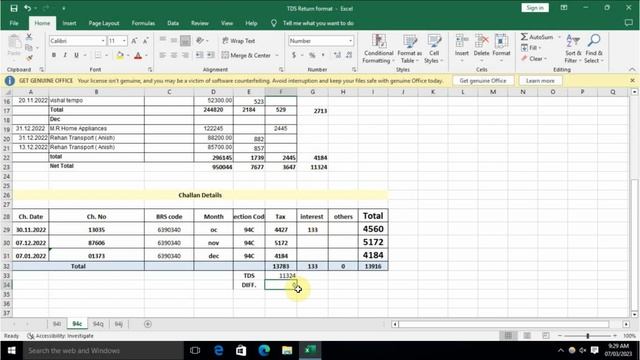The height and width of the screenshot is (360, 640).
Task: Select Normal view in the status bar
Action: tap(508, 336)
